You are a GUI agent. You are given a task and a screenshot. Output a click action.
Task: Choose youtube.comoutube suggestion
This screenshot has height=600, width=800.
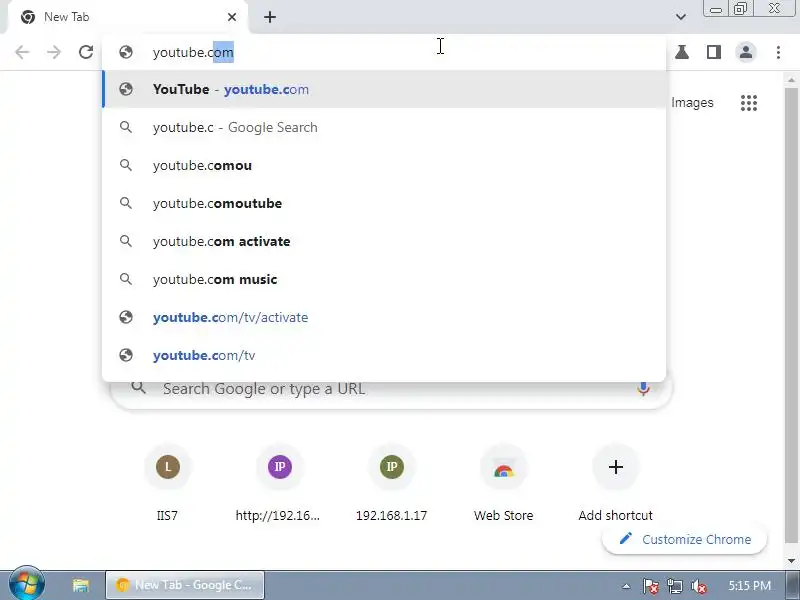pyautogui.click(x=384, y=203)
